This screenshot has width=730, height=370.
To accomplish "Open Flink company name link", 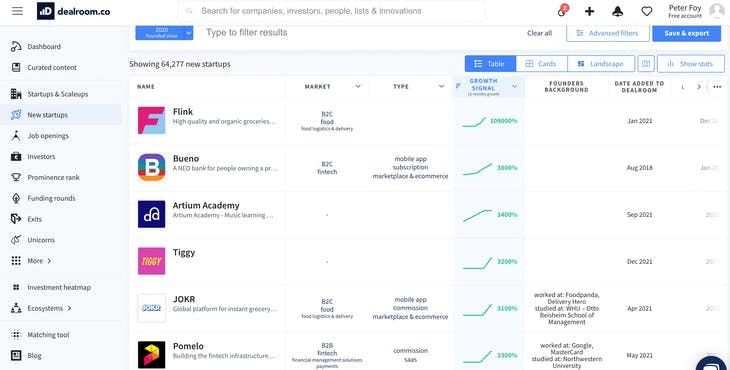I will [x=182, y=112].
